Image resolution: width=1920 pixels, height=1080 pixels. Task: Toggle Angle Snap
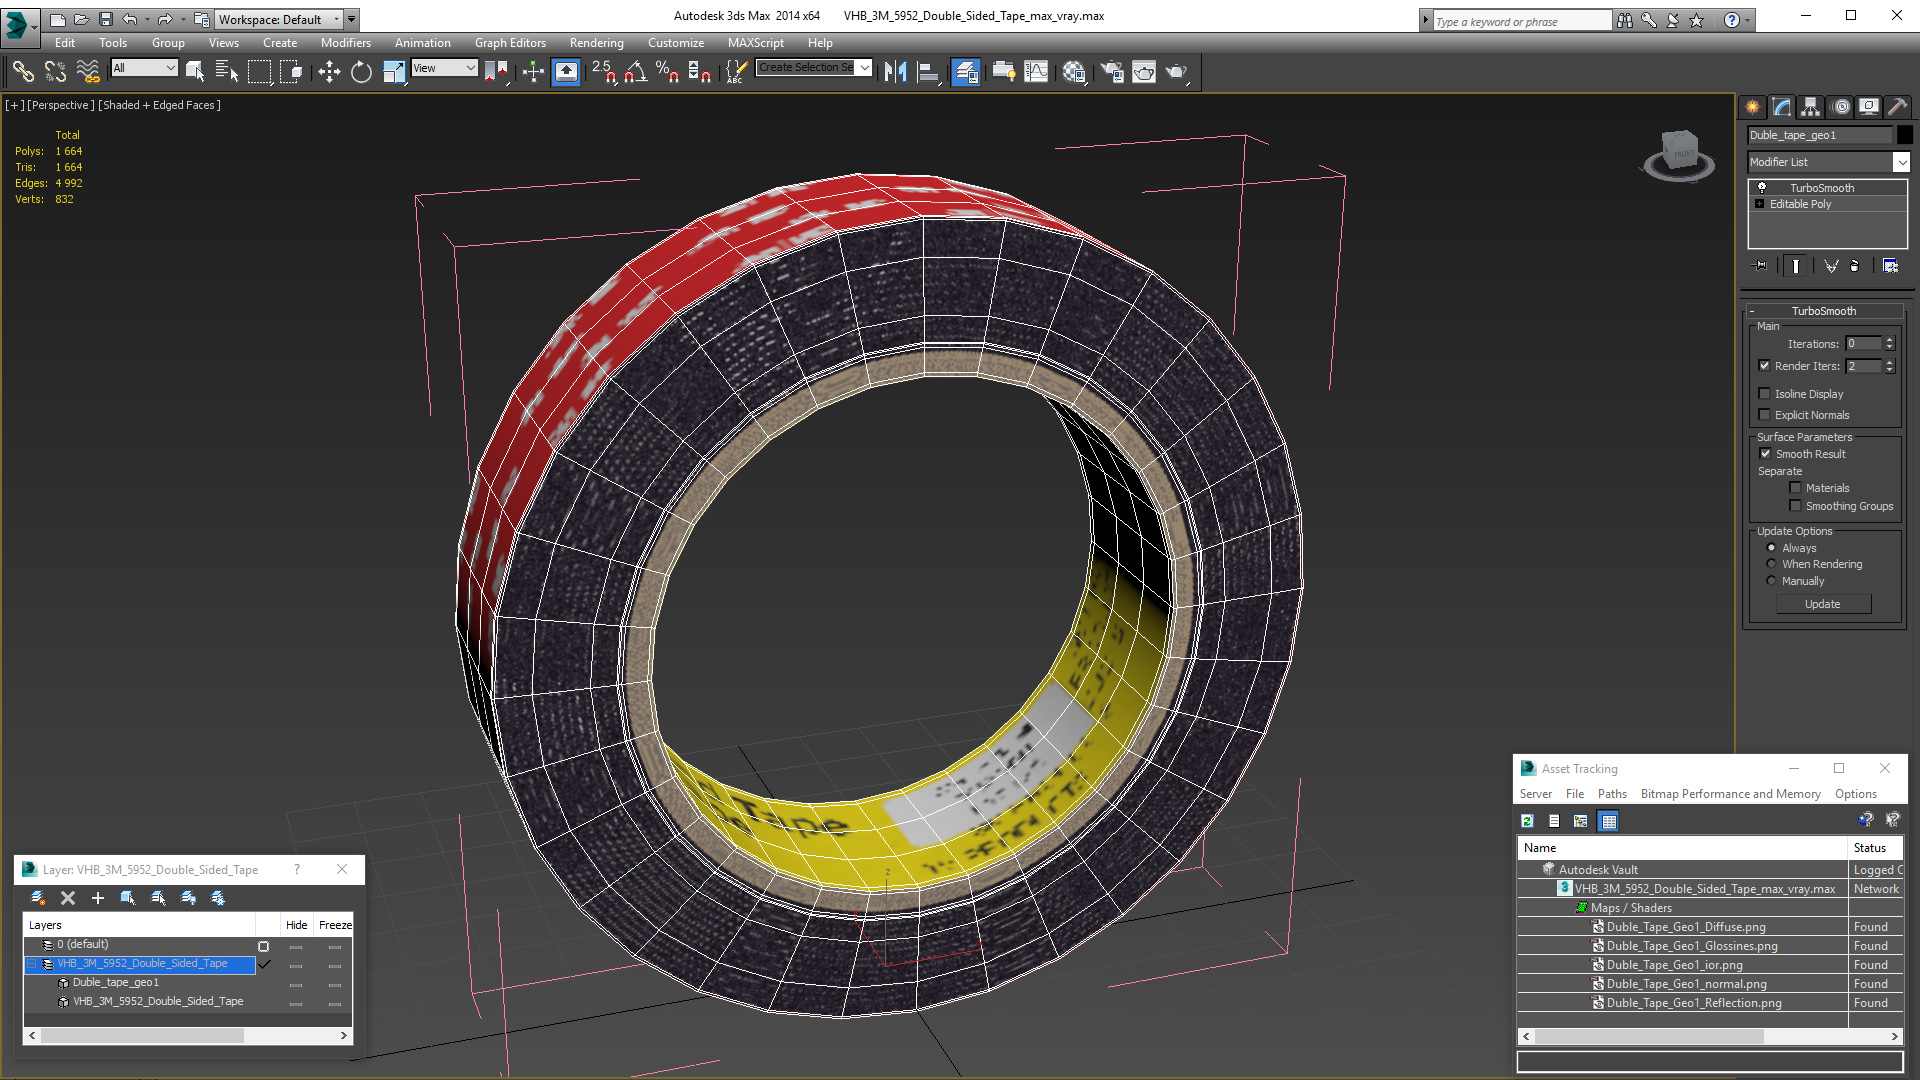[x=635, y=71]
